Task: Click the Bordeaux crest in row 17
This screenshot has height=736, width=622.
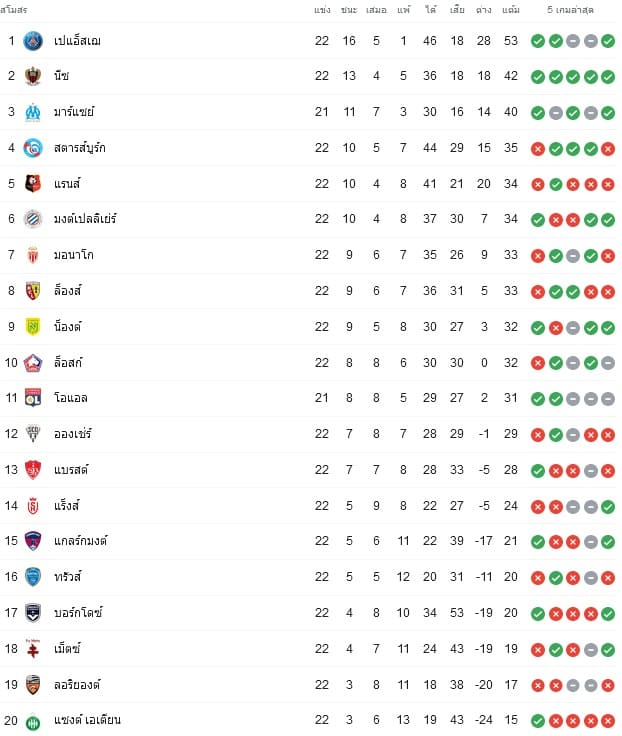Action: 33,613
